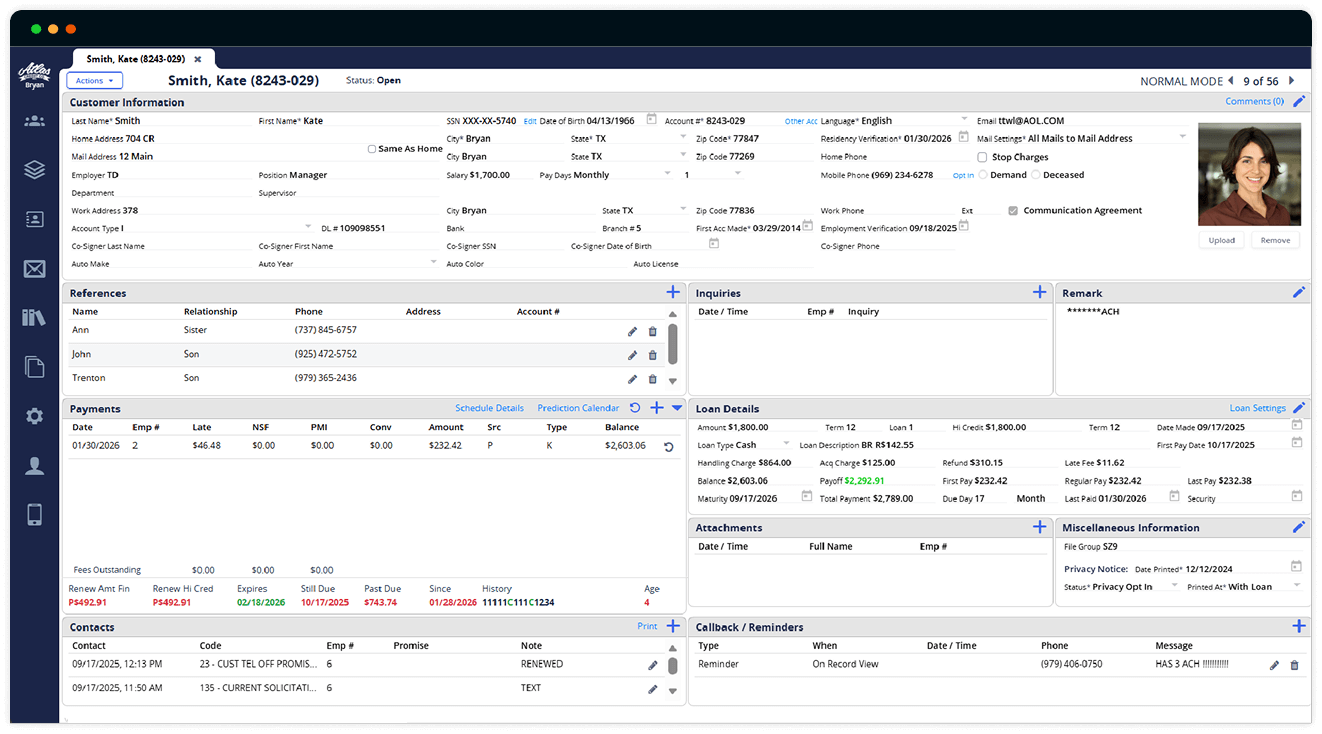Edit the Remark panel with pencil icon
1322x734 pixels.
pyautogui.click(x=1298, y=292)
